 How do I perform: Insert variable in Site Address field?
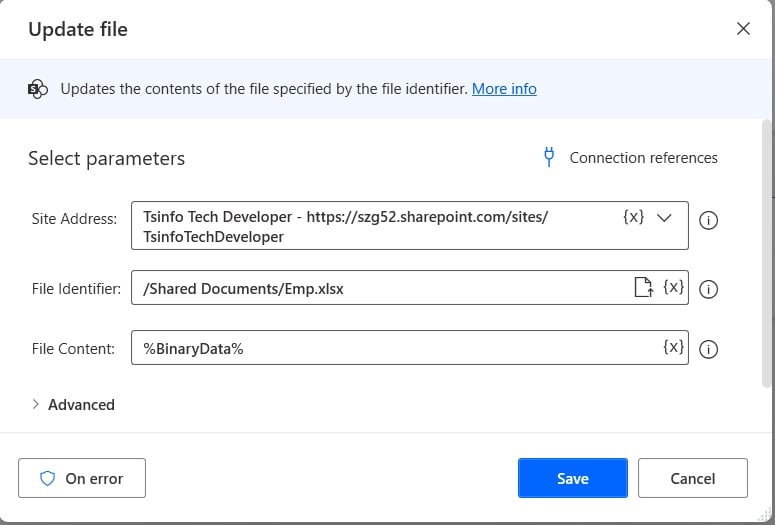pos(633,217)
